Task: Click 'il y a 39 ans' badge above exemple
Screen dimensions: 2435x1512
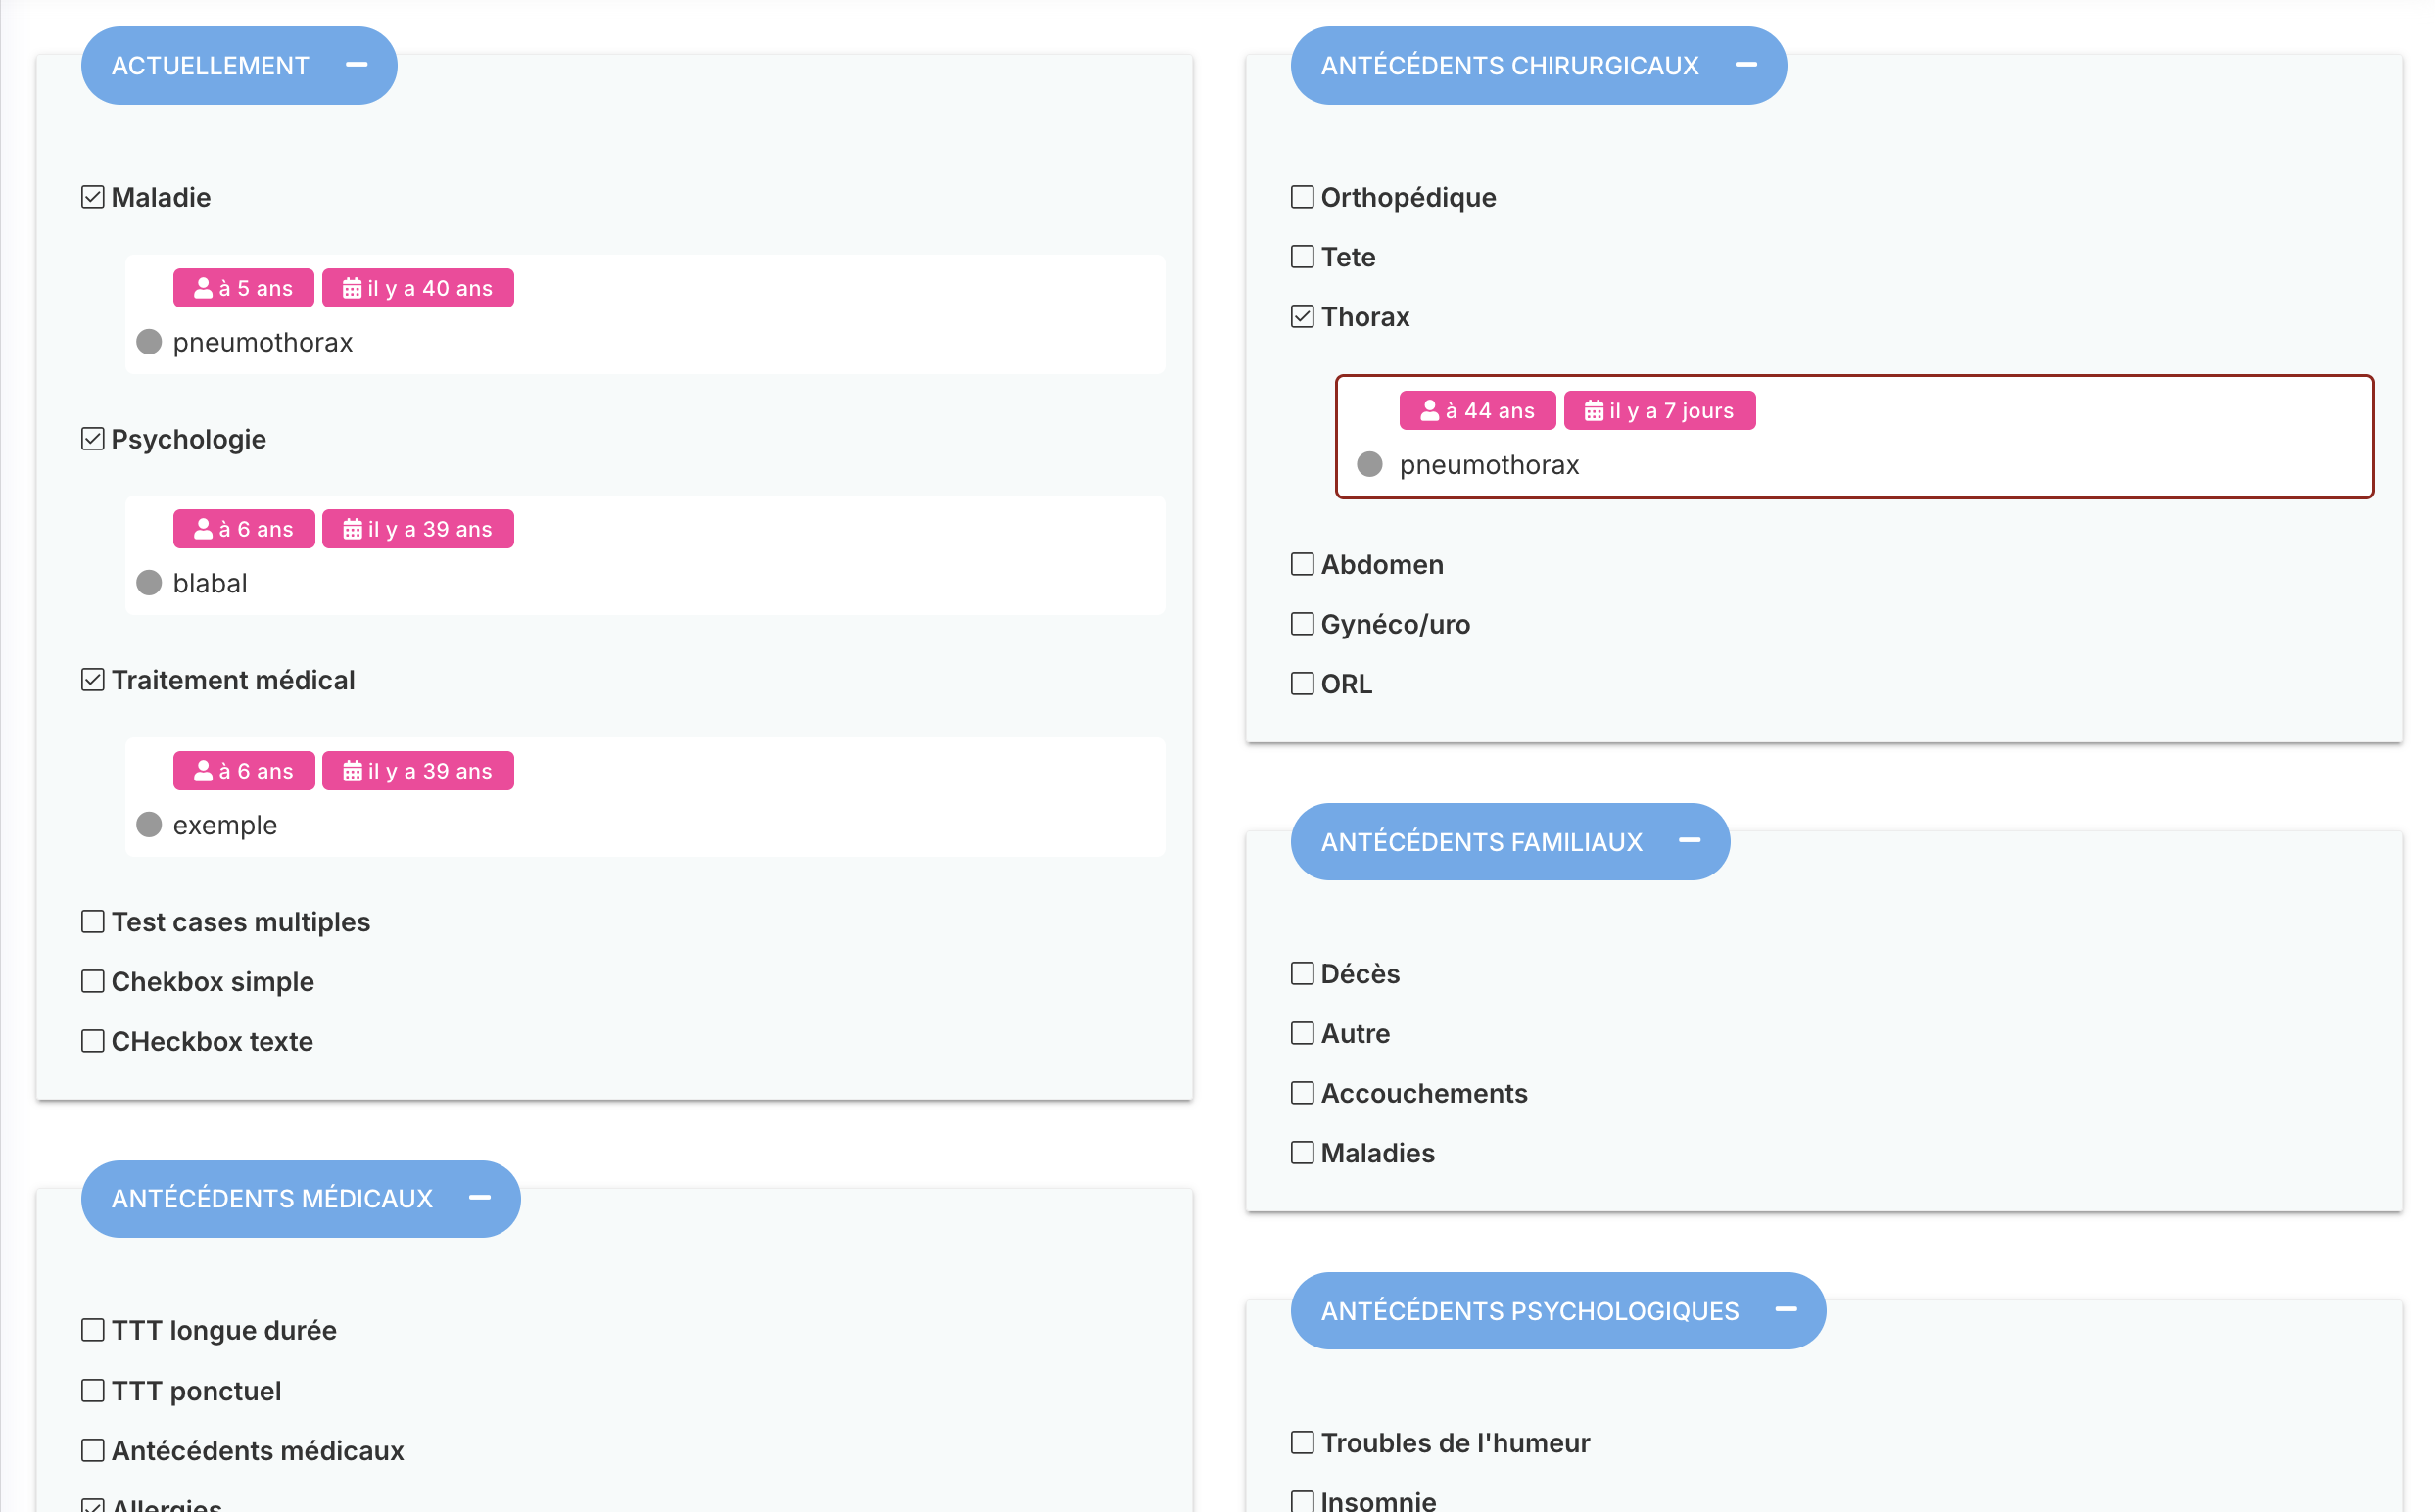Action: (418, 771)
